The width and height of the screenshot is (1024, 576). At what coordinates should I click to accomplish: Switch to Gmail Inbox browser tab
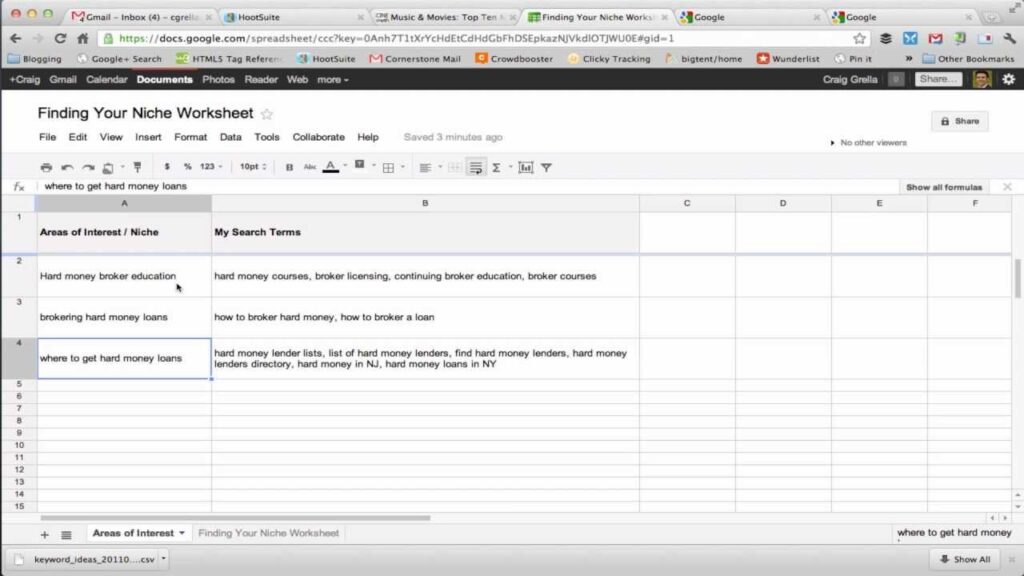[x=141, y=17]
